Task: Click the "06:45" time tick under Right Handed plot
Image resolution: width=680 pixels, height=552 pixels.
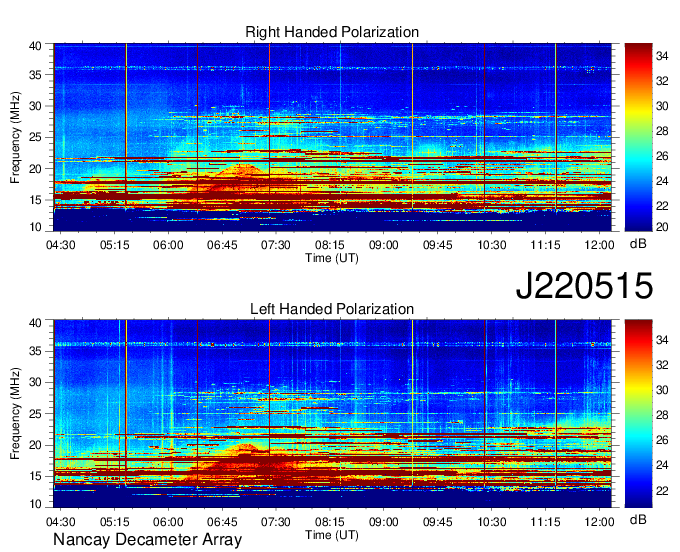Action: (222, 245)
